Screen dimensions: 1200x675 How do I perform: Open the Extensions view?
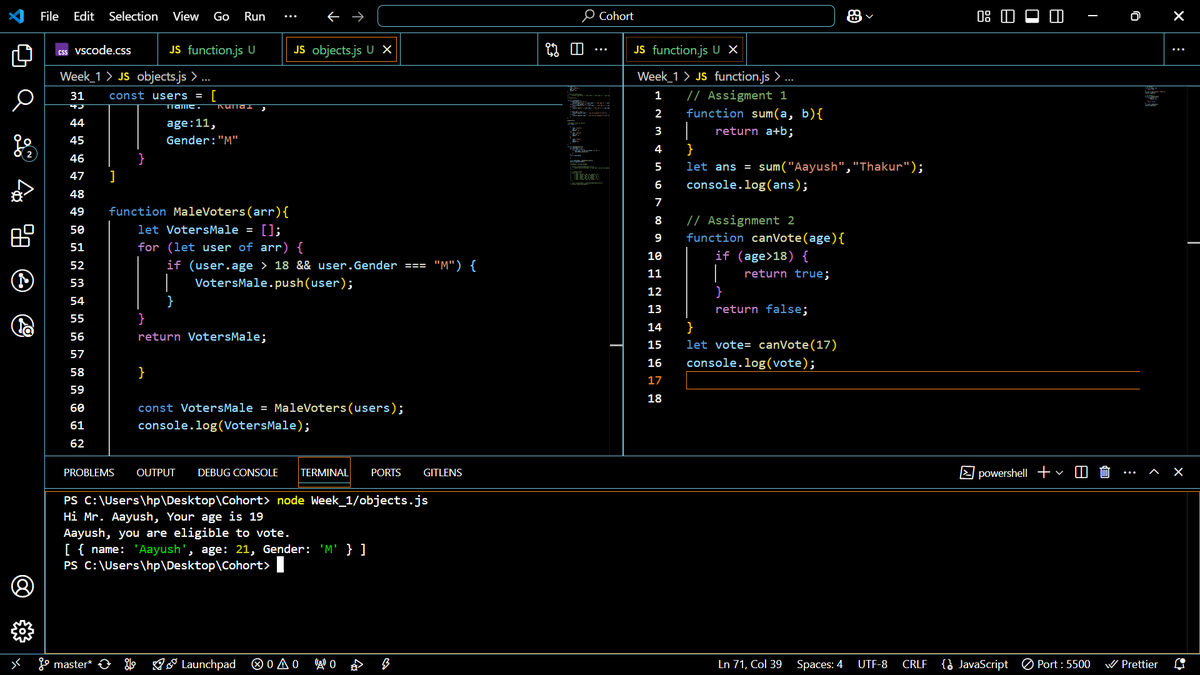pyautogui.click(x=22, y=236)
